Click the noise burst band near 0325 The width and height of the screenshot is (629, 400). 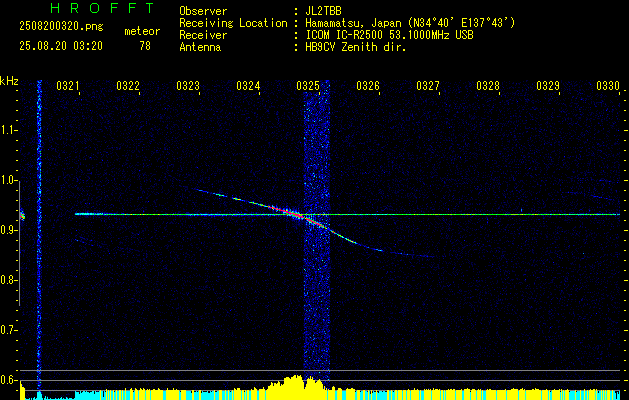point(317,235)
